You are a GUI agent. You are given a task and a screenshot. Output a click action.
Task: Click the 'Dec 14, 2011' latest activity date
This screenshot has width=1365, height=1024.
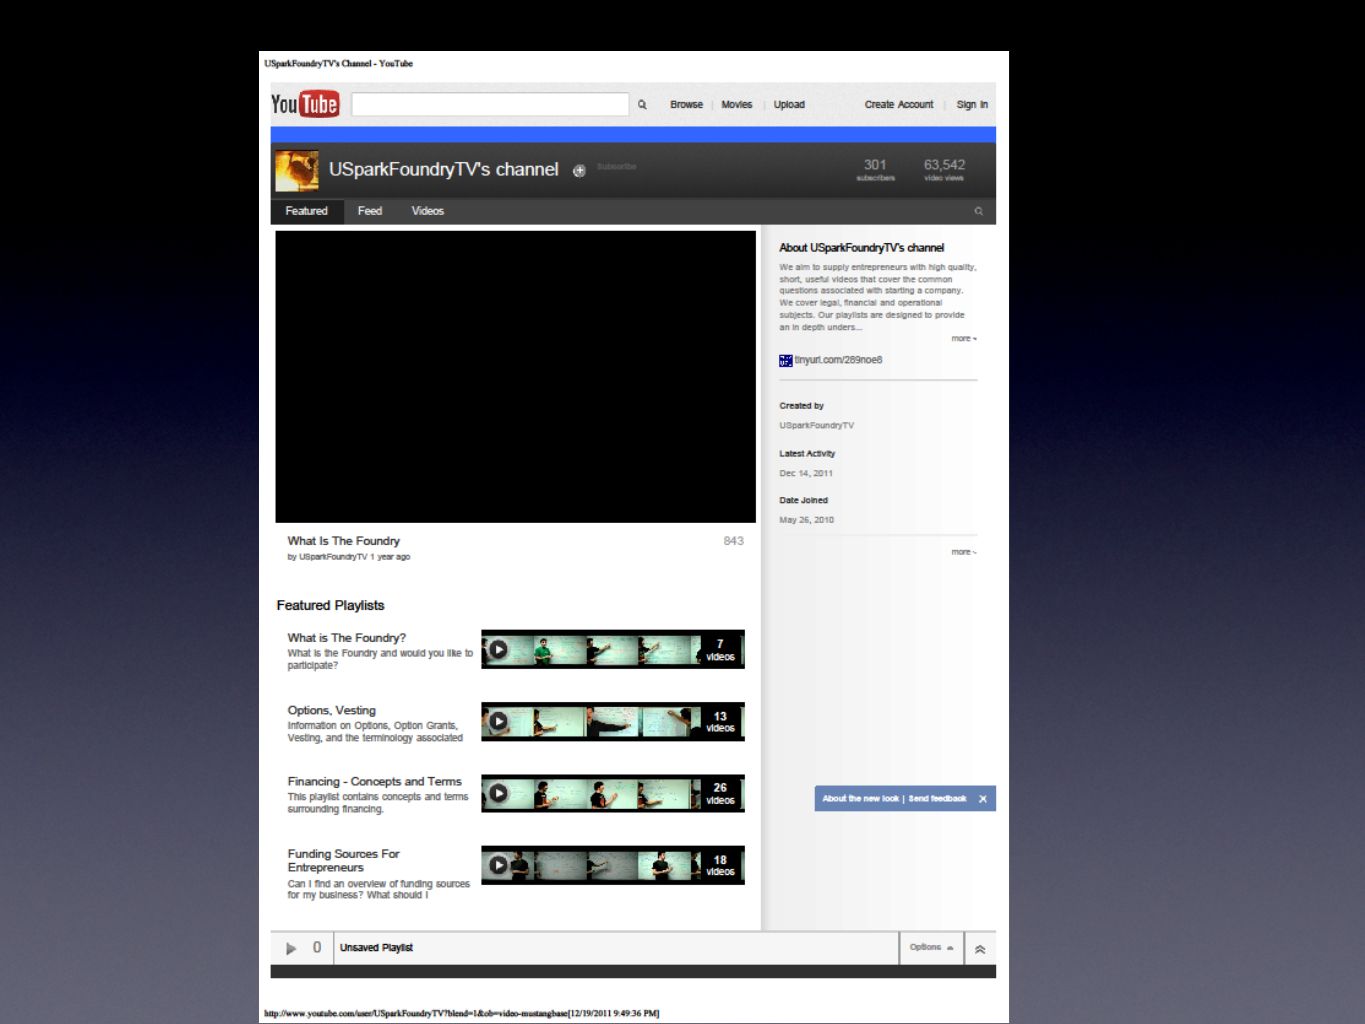806,474
